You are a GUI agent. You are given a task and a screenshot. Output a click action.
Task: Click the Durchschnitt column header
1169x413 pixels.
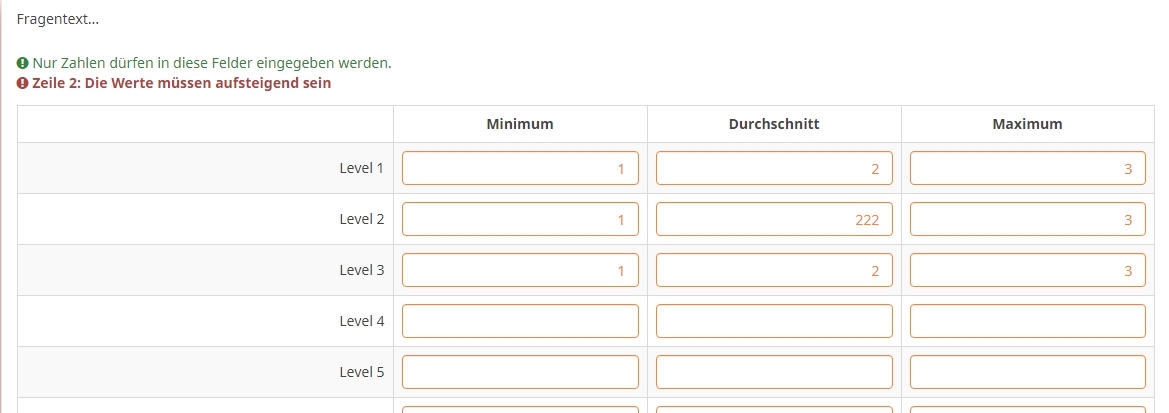coord(774,124)
